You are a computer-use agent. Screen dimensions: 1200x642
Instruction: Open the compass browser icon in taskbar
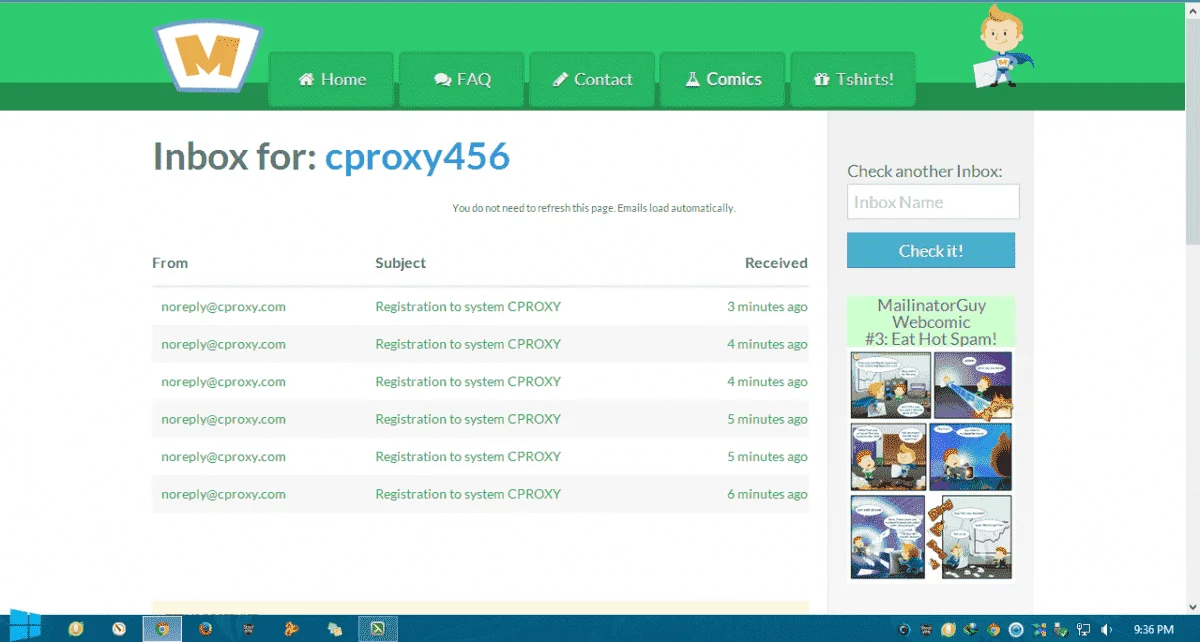pyautogui.click(x=119, y=629)
